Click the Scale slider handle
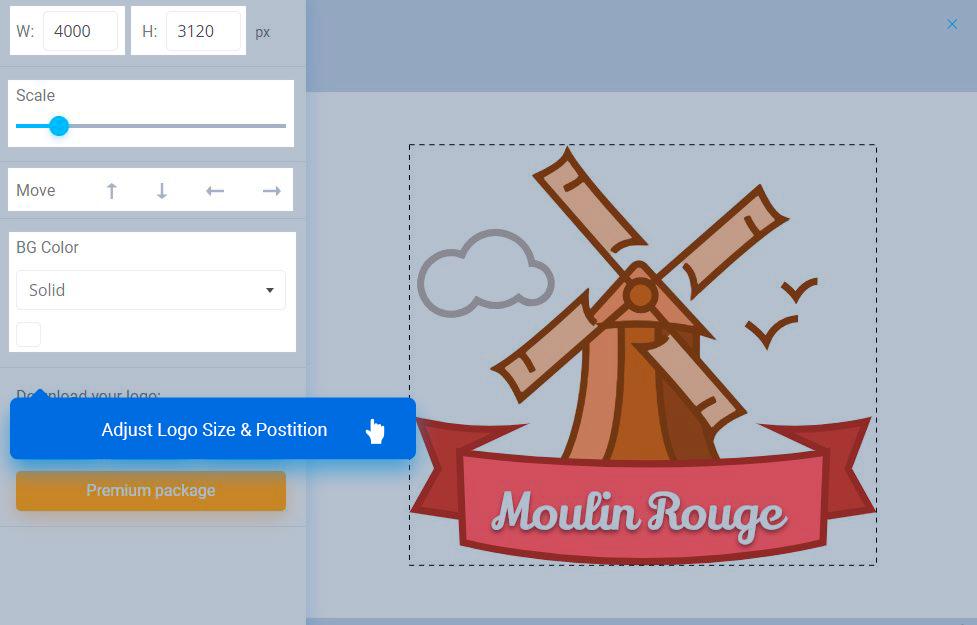Image resolution: width=977 pixels, height=625 pixels. point(59,126)
